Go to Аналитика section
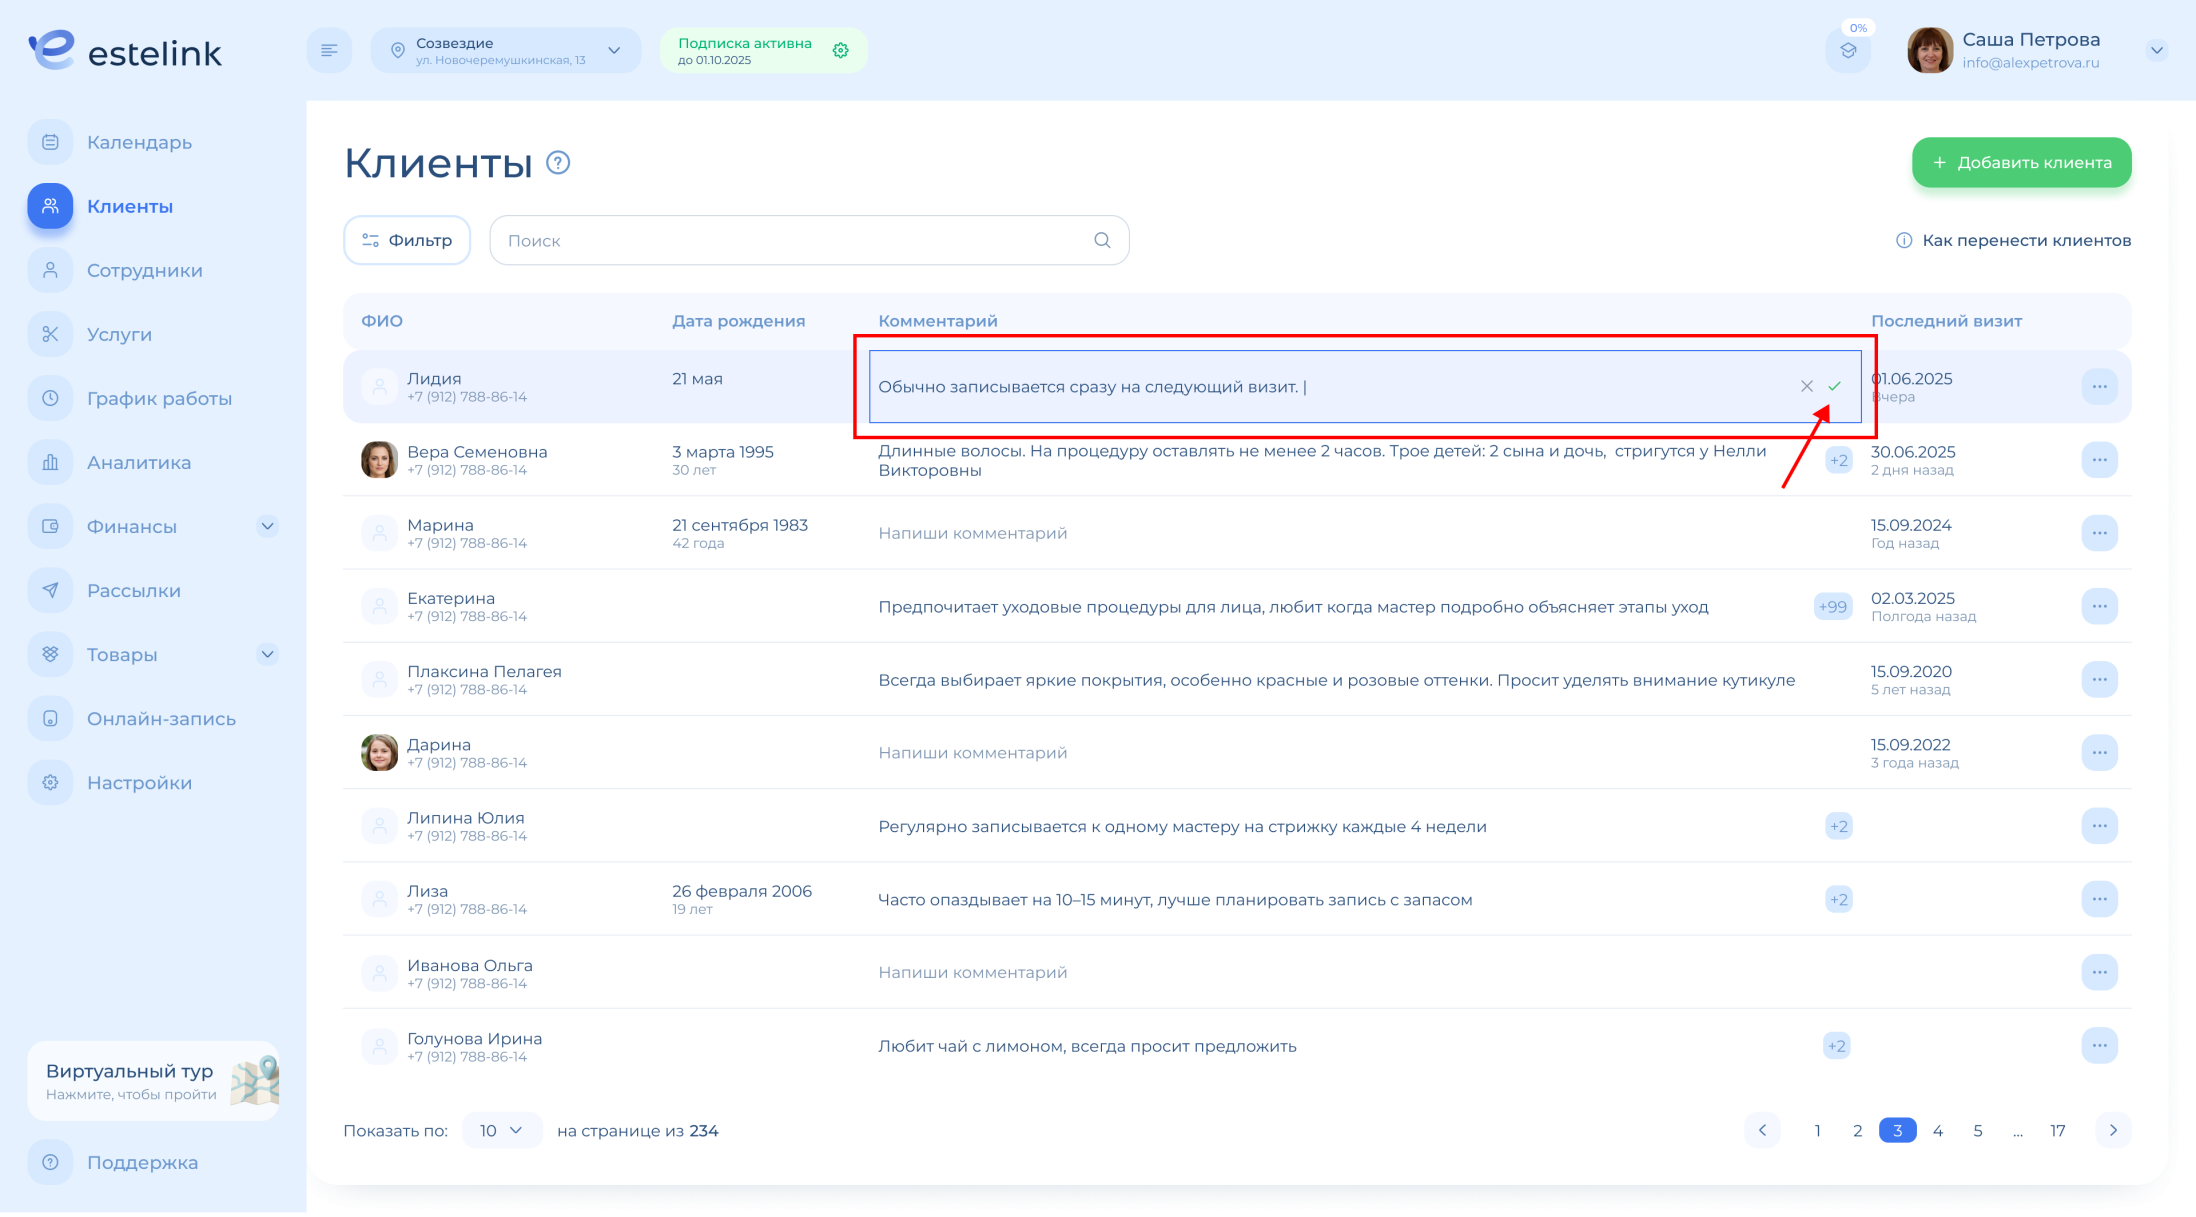Image resolution: width=2196 pixels, height=1217 pixels. (139, 462)
